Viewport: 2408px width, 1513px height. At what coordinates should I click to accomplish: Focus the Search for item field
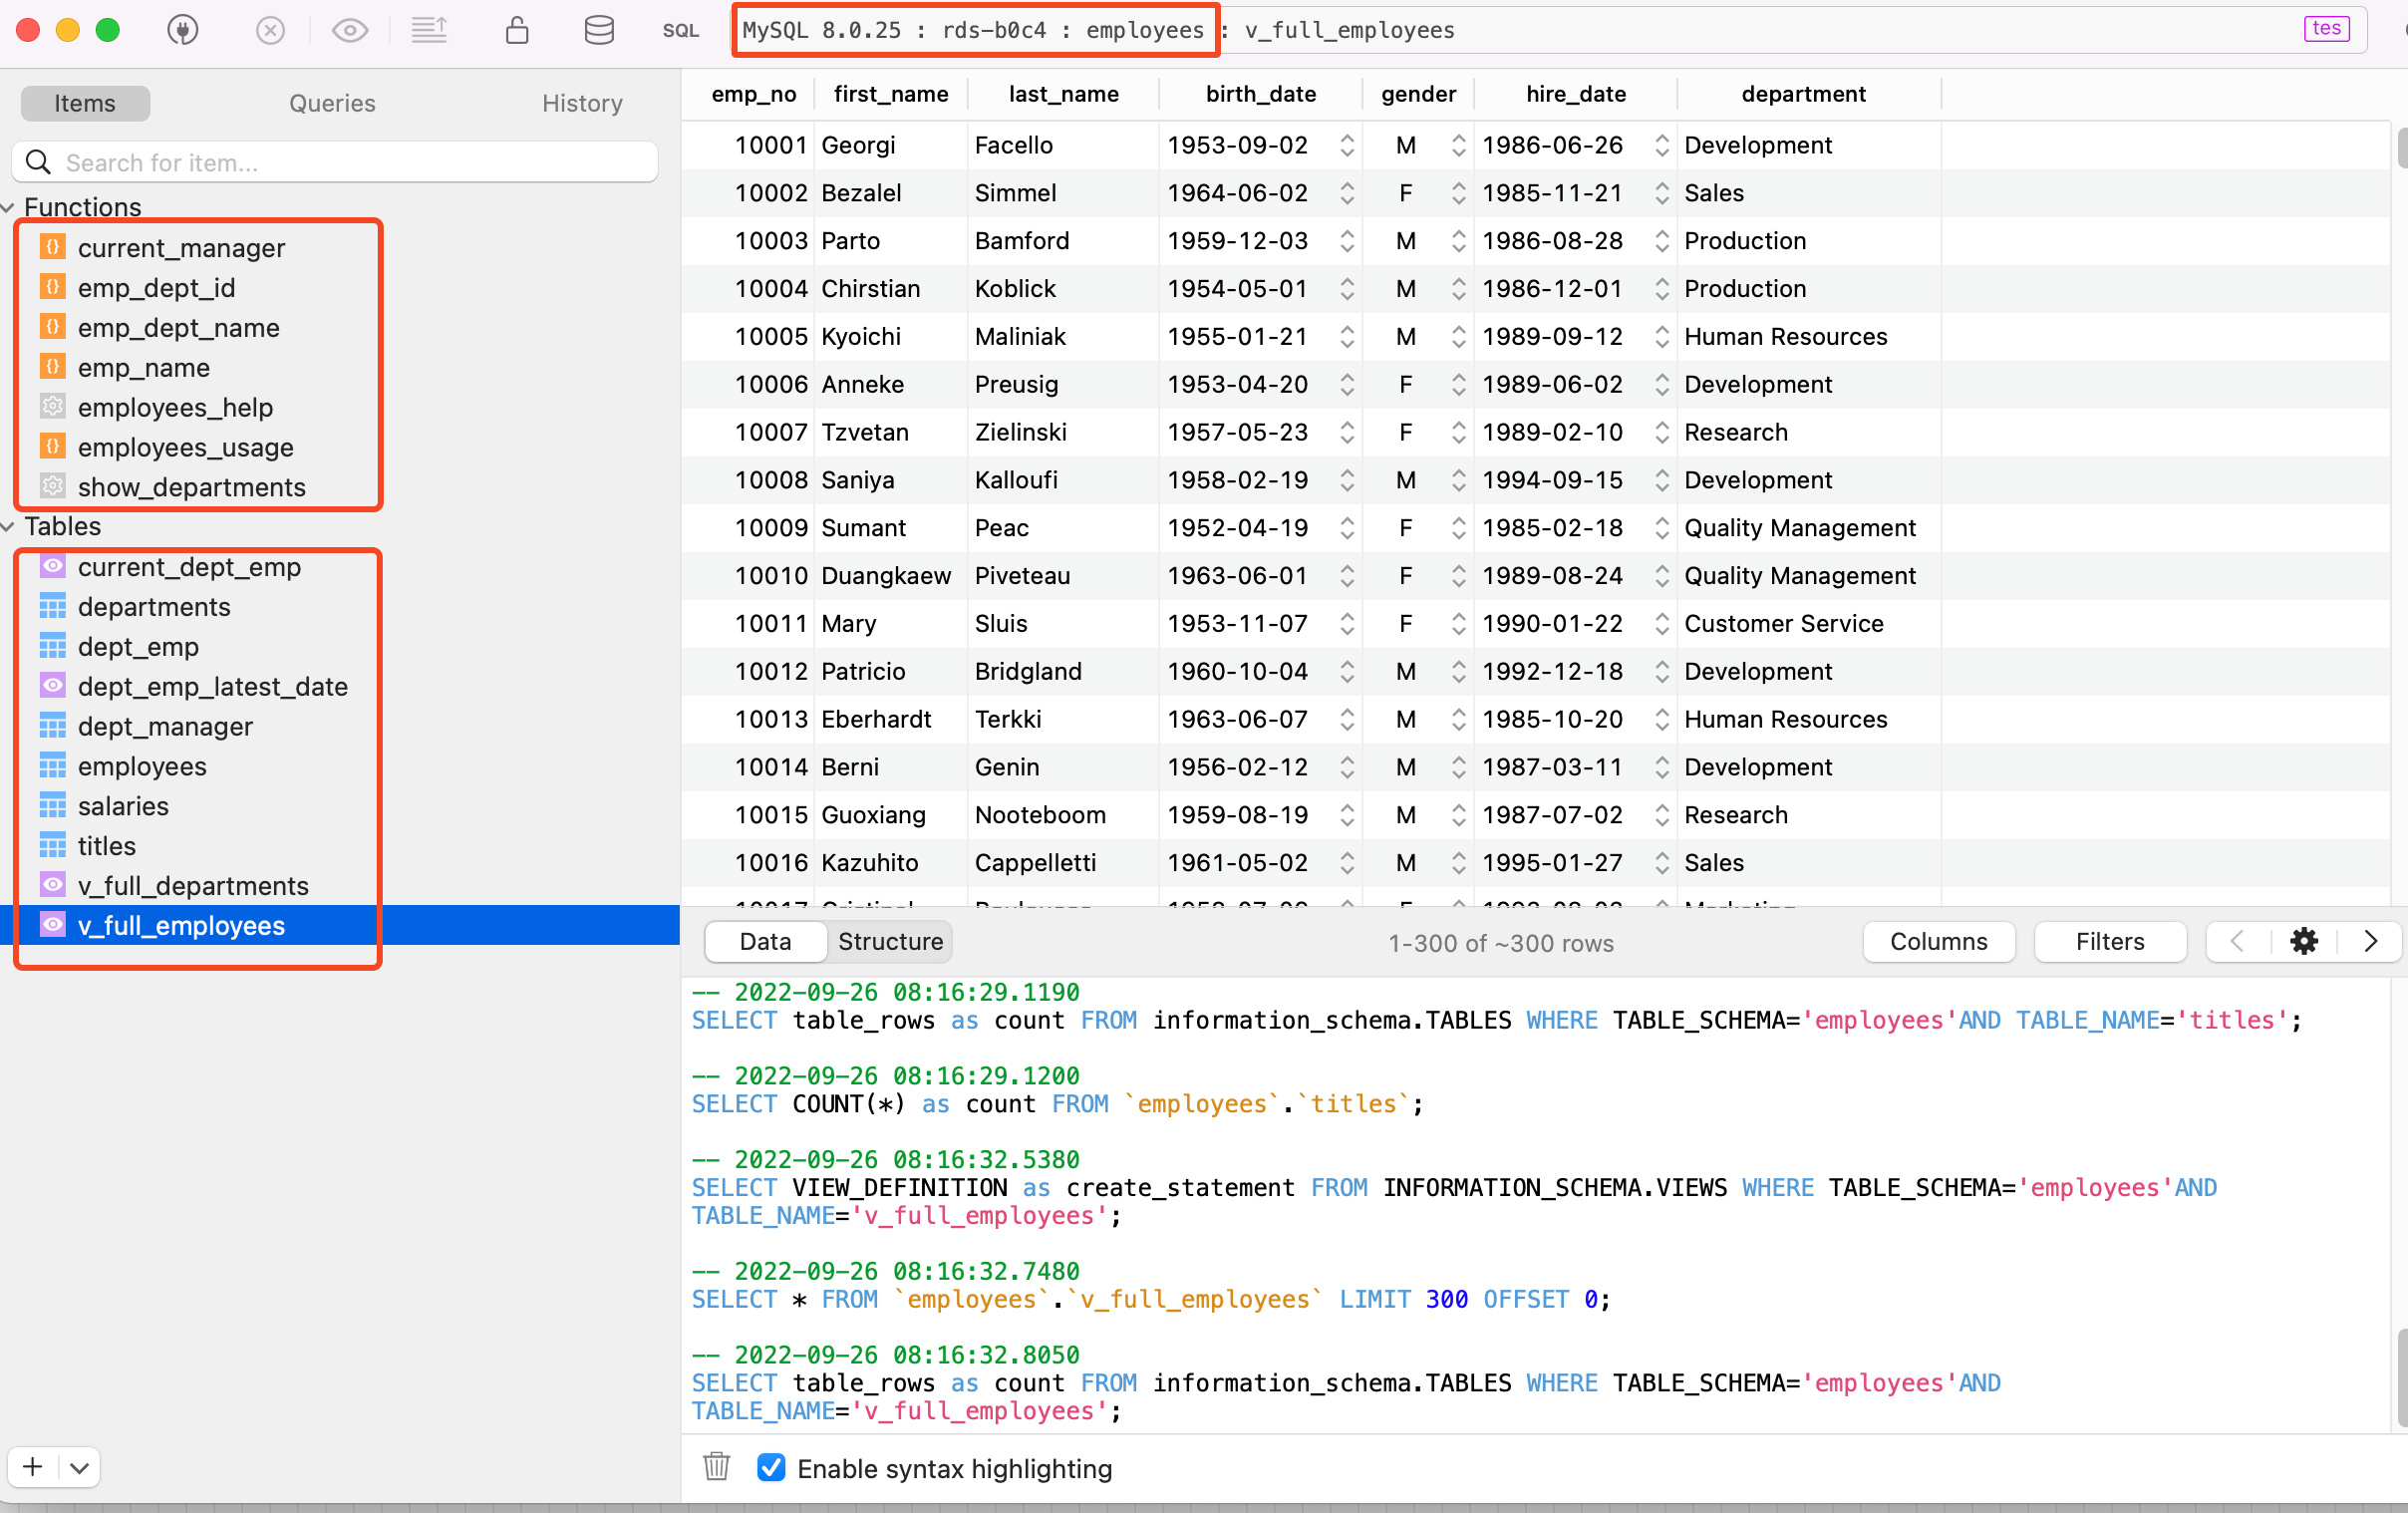coord(335,162)
